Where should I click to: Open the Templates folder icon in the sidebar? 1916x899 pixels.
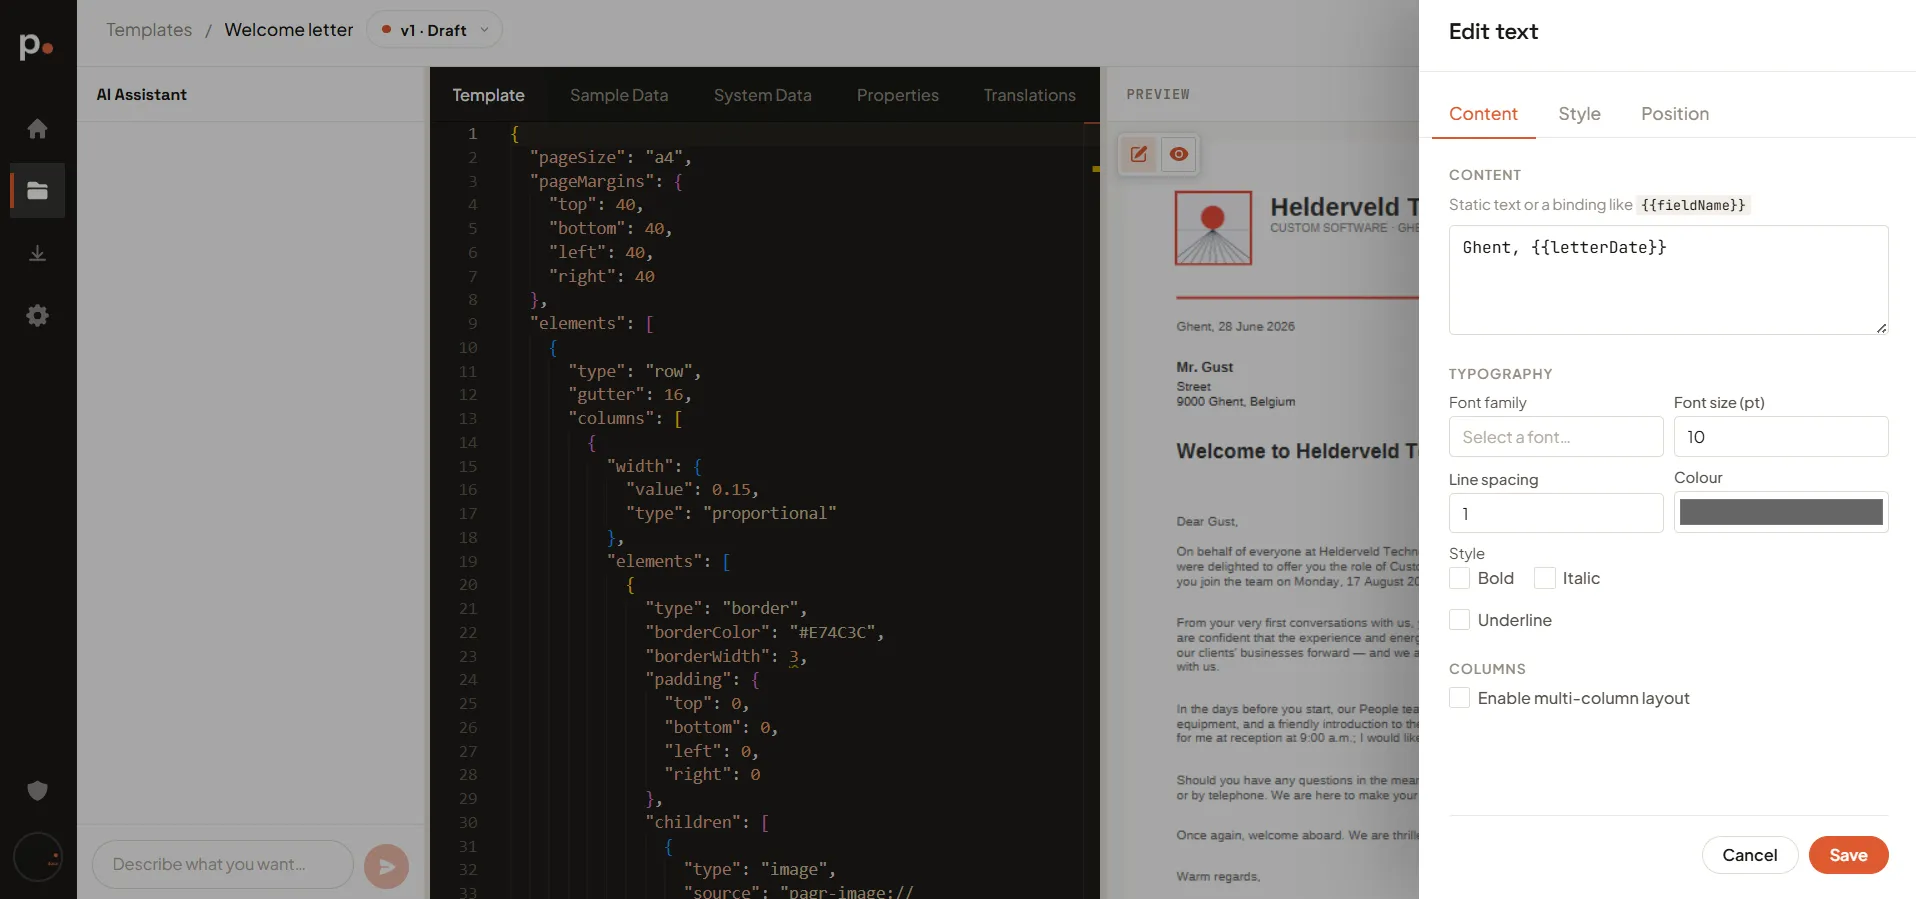37,191
